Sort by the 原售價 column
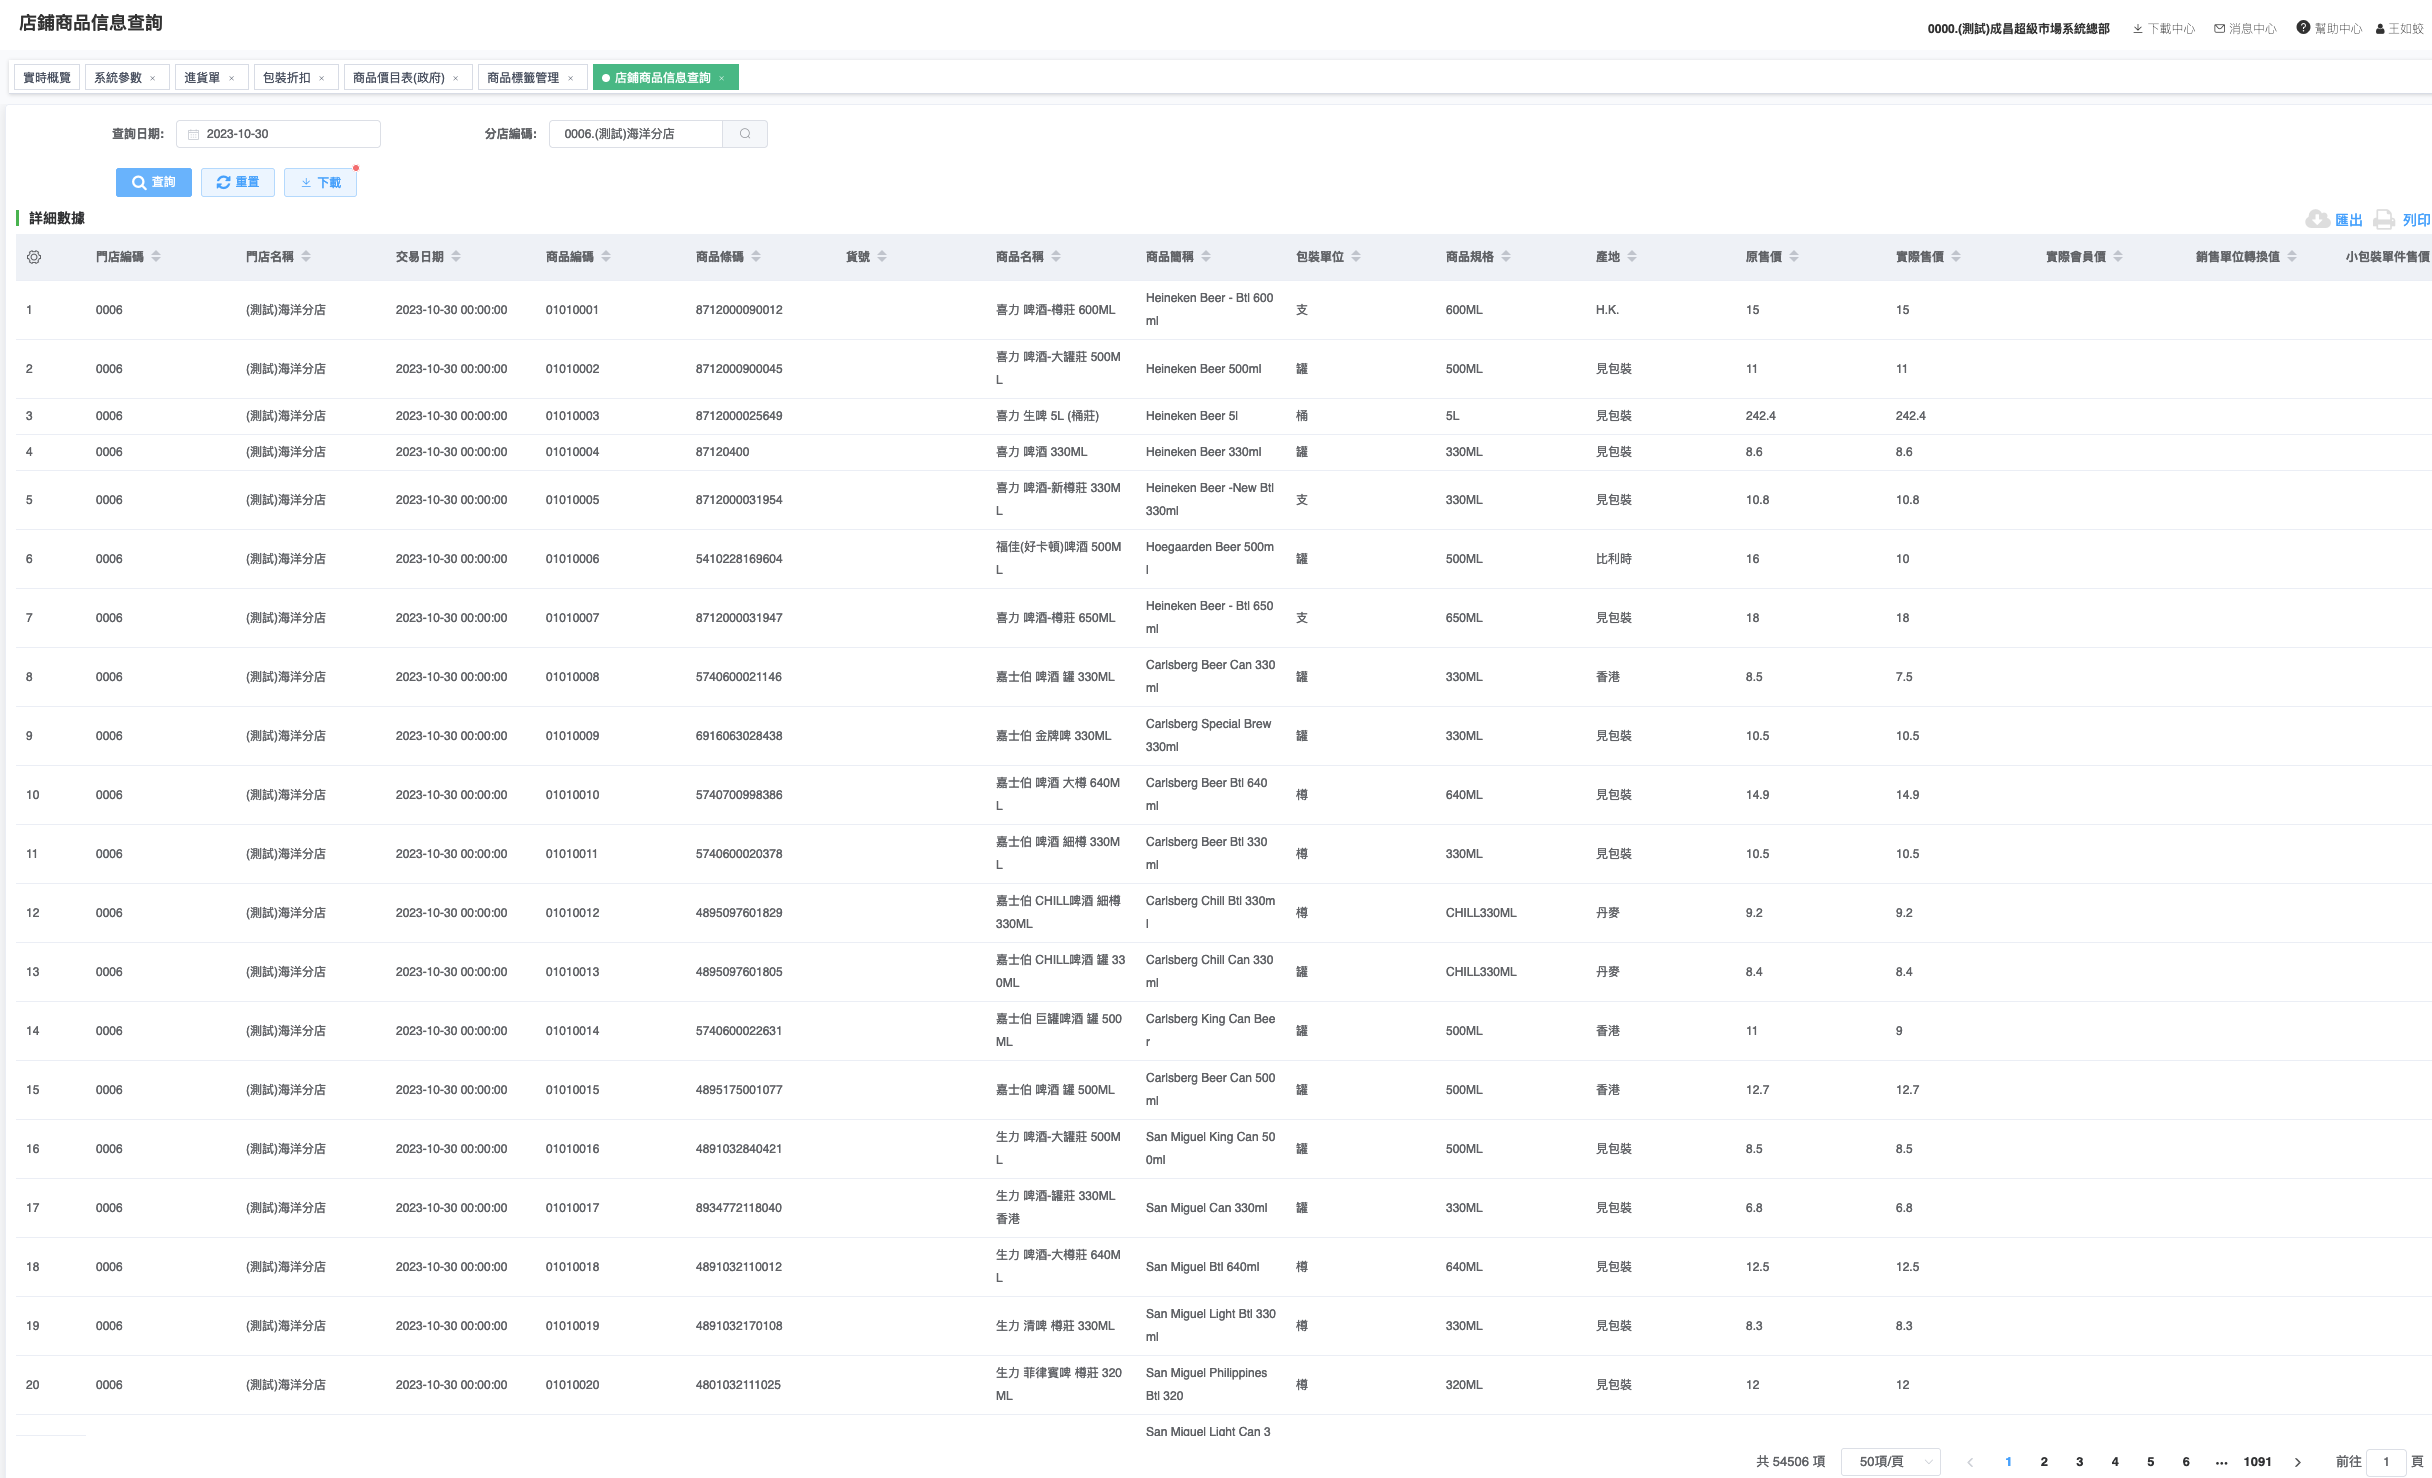 pyautogui.click(x=1794, y=257)
